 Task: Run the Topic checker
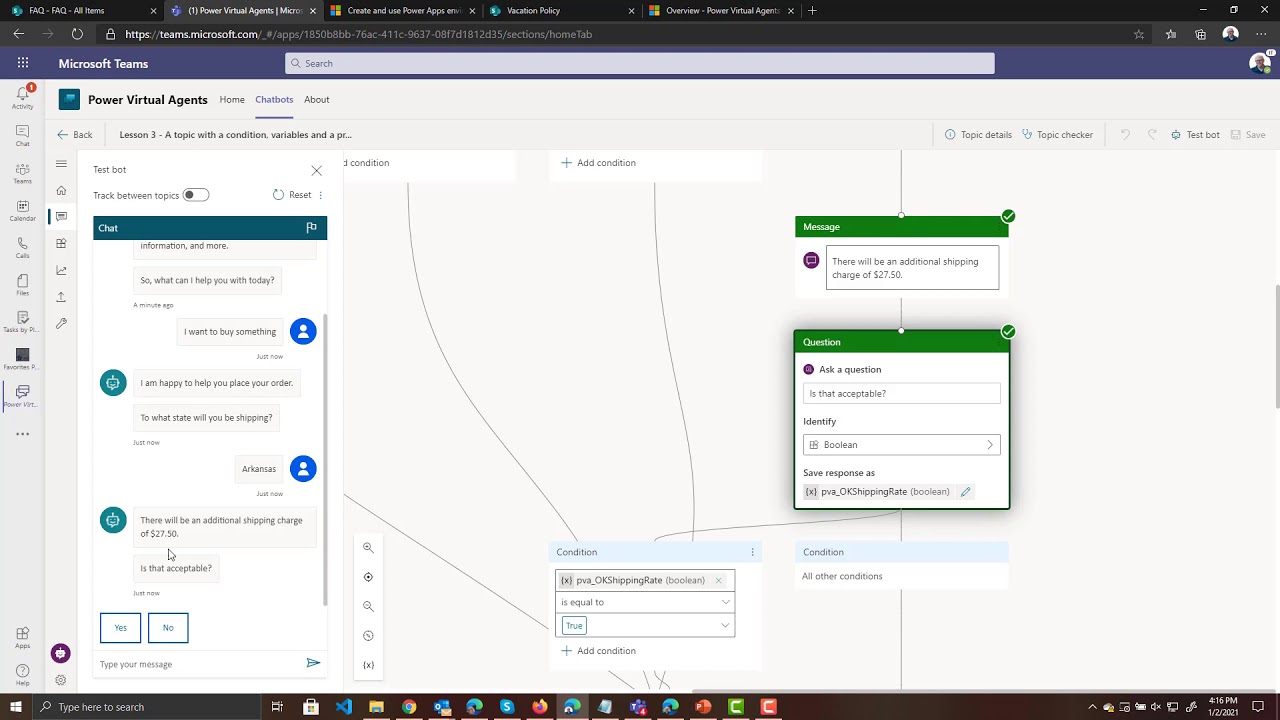point(1057,134)
